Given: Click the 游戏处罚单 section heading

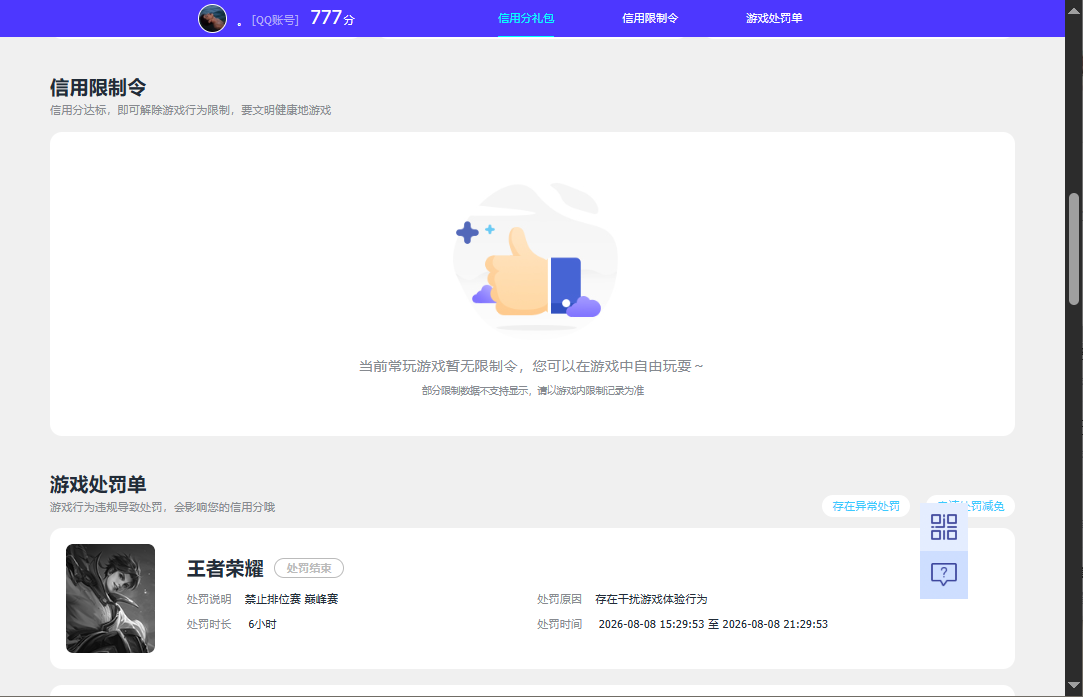Looking at the screenshot, I should click(x=98, y=484).
